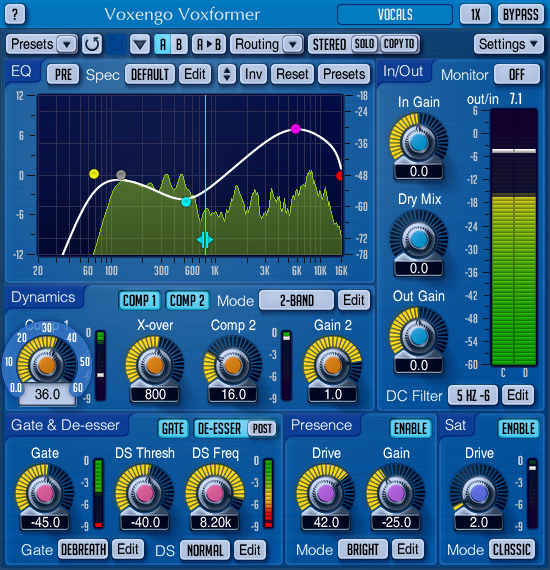Click the EQ Inv button
The width and height of the screenshot is (550, 570).
click(253, 74)
